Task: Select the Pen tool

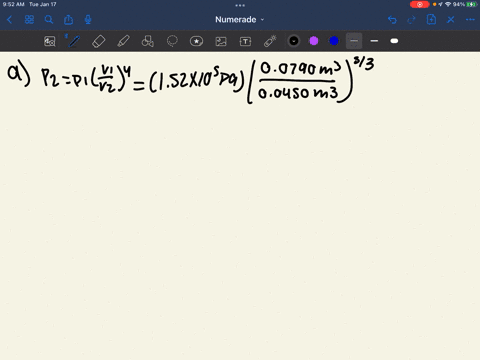Action: coord(74,41)
